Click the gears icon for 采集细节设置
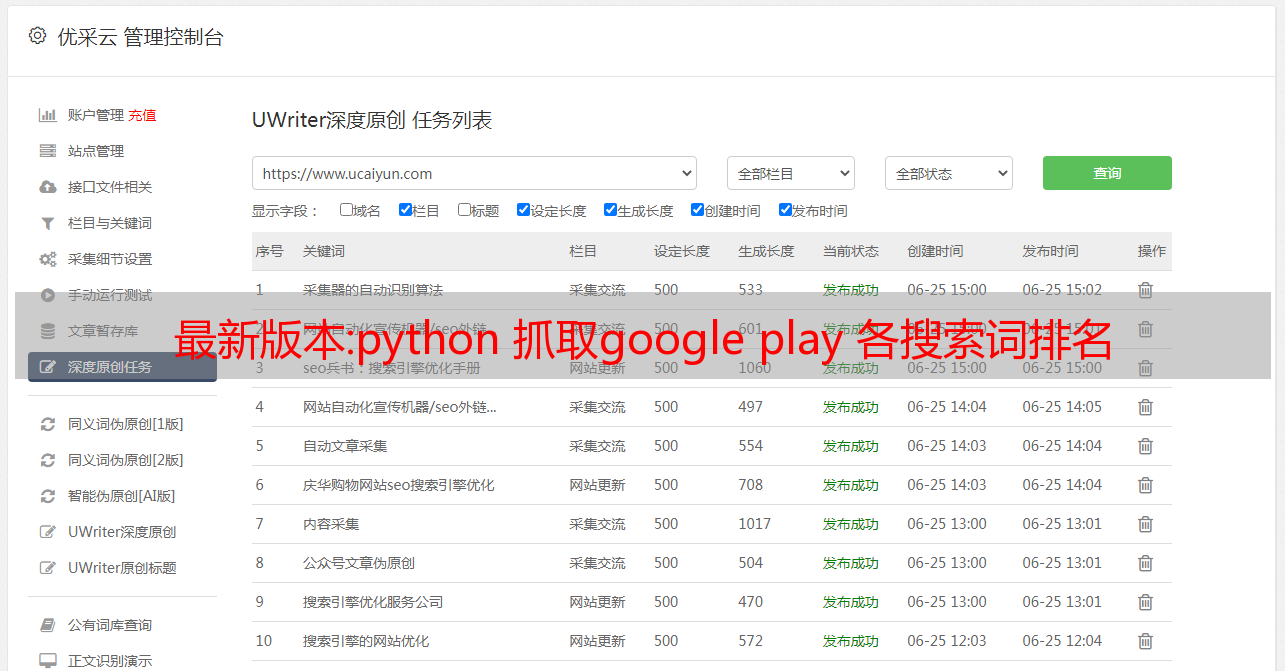Image resolution: width=1285 pixels, height=671 pixels. pyautogui.click(x=47, y=259)
